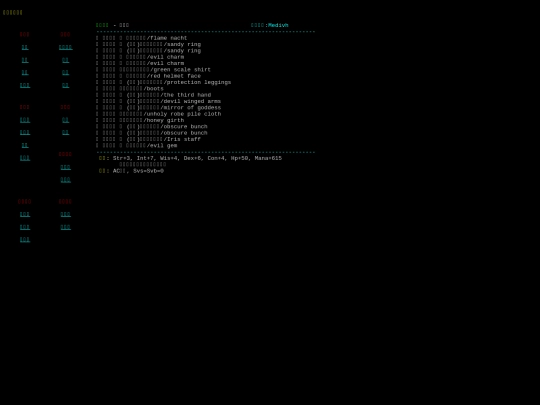Click the flame nacht equipment row
540x405 pixels.
142,38
